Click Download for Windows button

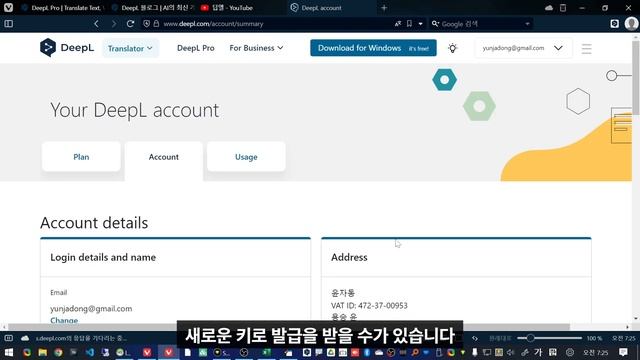[373, 48]
